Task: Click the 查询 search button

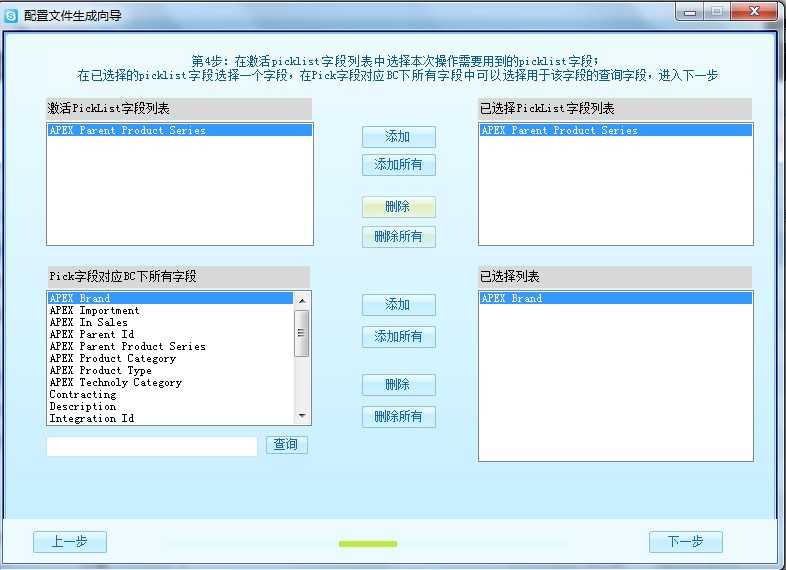Action: click(x=287, y=445)
